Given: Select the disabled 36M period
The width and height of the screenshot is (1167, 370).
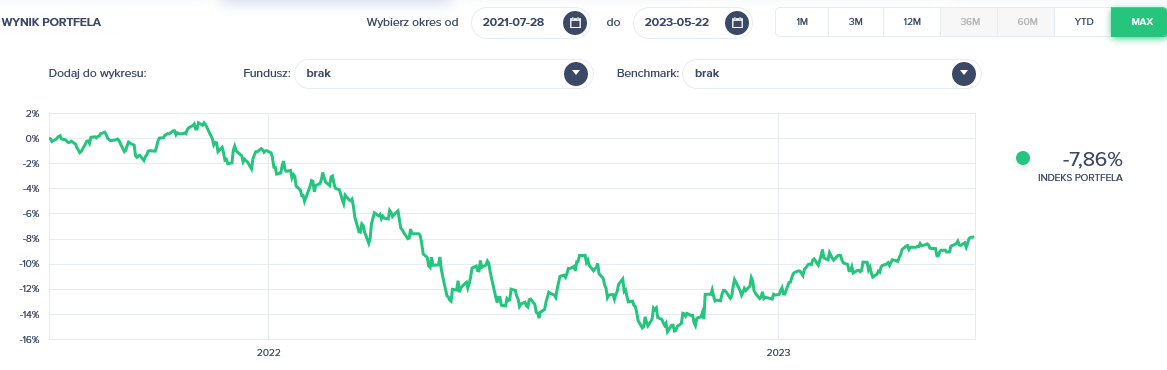Looking at the screenshot, I should tap(970, 22).
